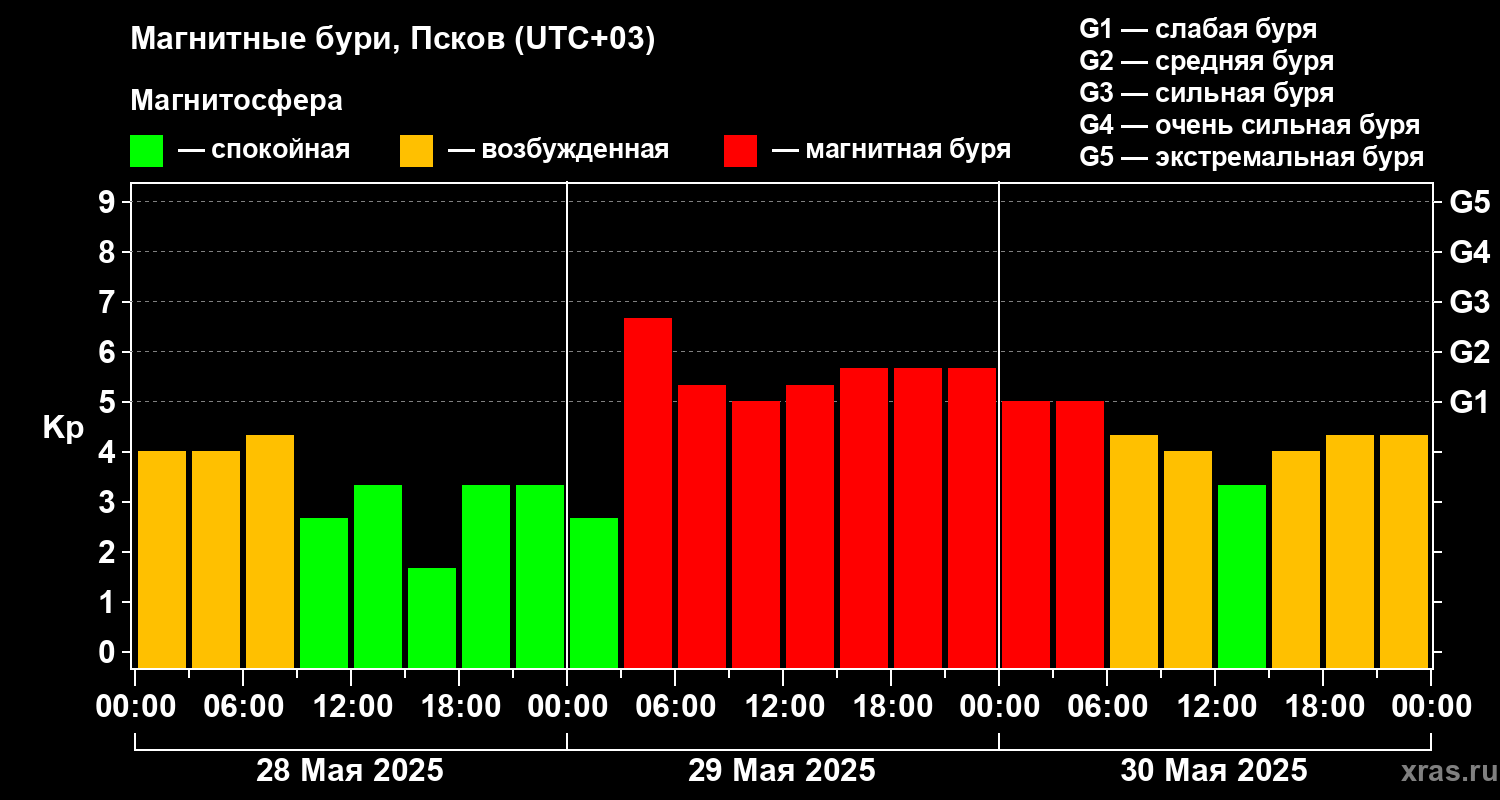Select the tallest red bar on 29 Мая

(x=648, y=493)
